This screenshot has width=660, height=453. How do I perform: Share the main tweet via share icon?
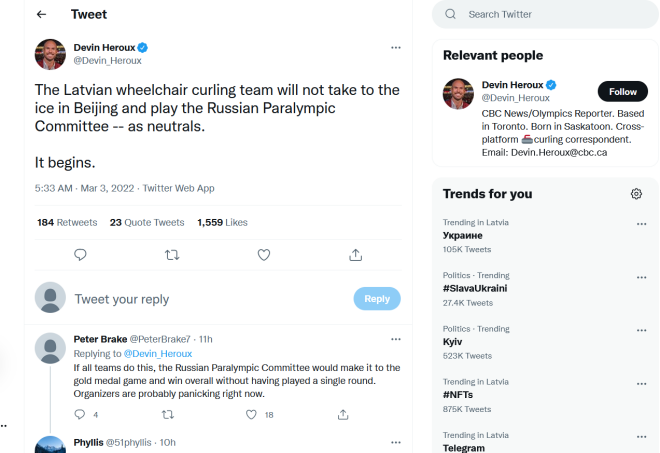[x=355, y=255]
